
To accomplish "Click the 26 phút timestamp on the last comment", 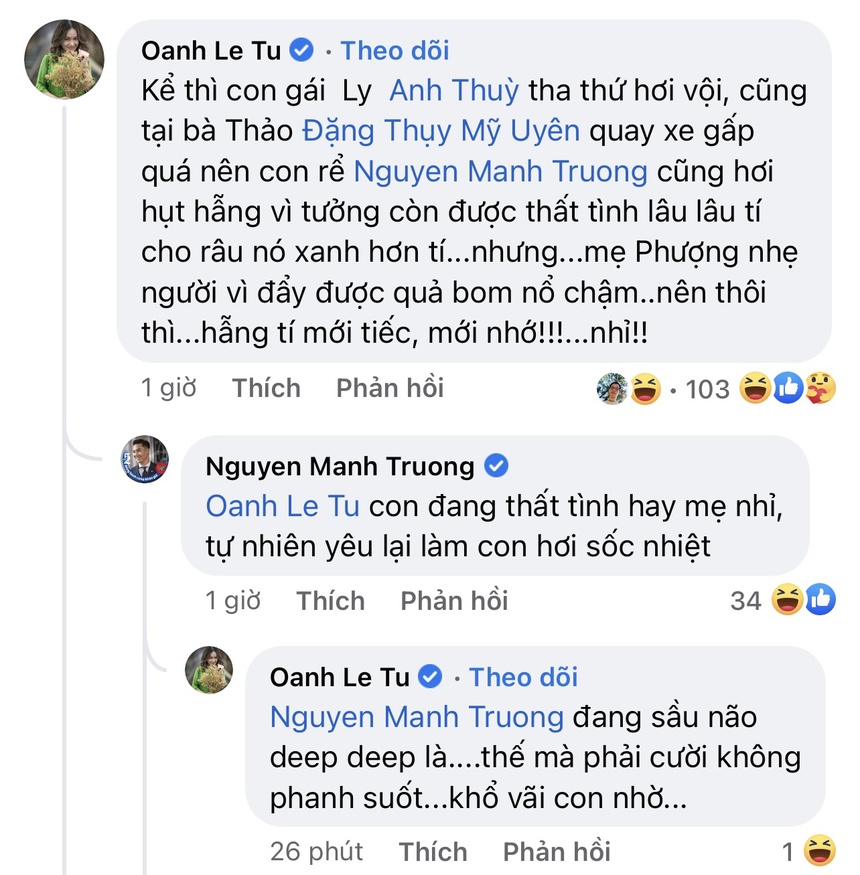I will (313, 850).
